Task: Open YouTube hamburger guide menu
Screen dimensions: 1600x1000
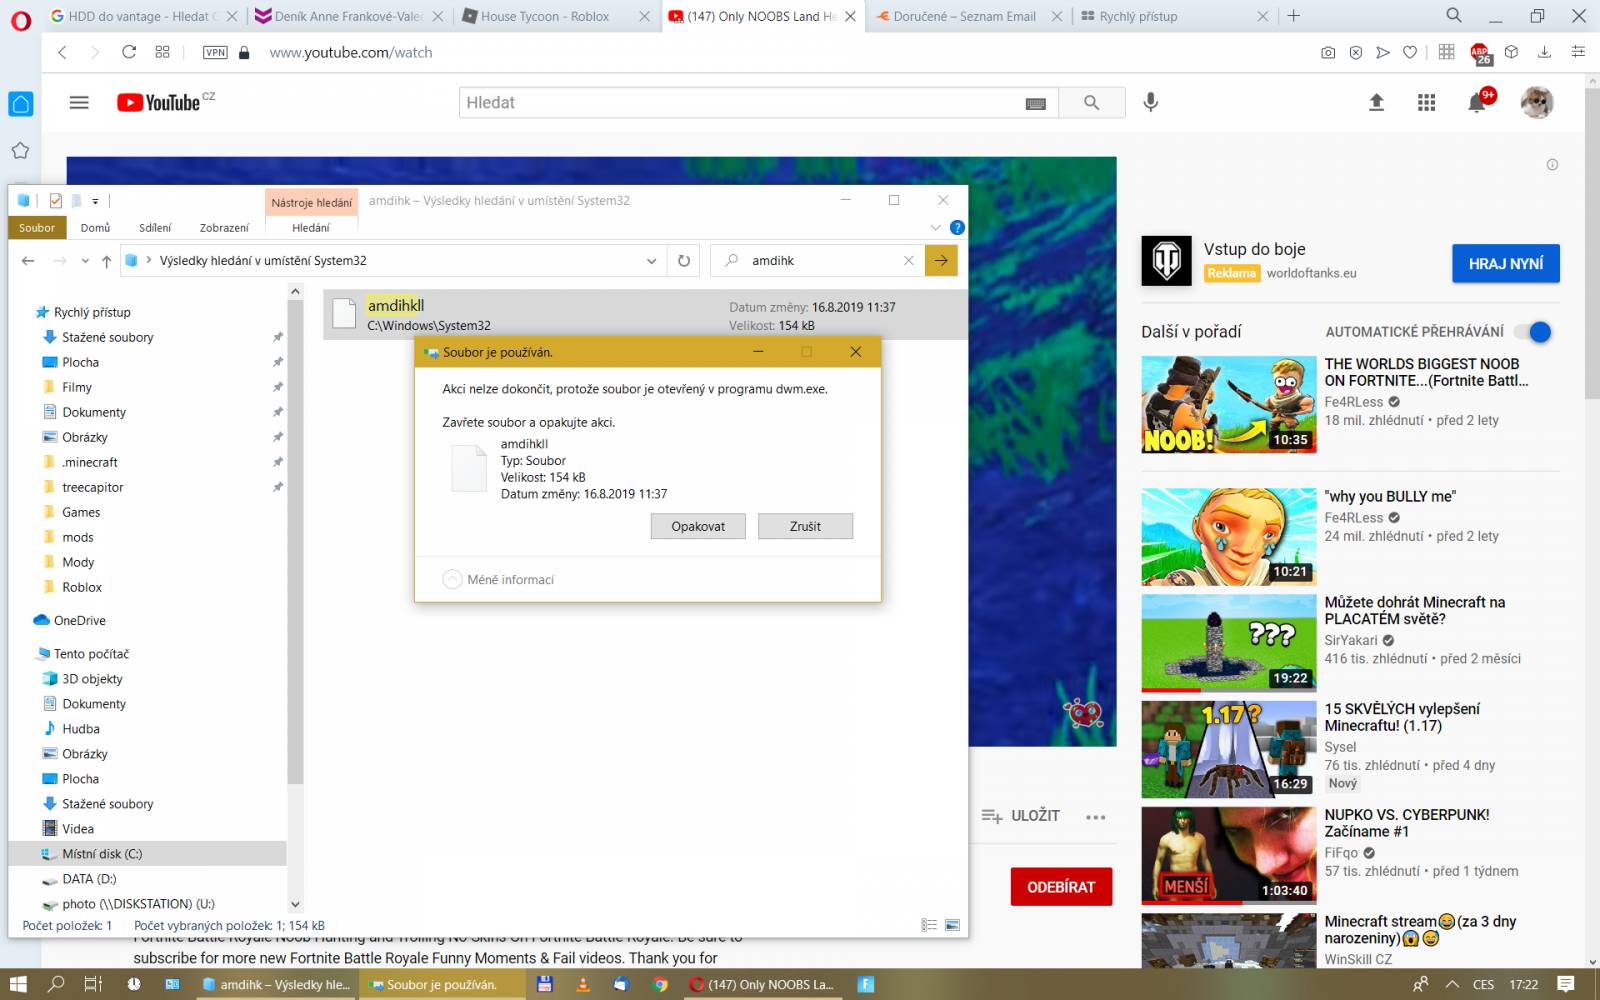Action: [x=79, y=102]
